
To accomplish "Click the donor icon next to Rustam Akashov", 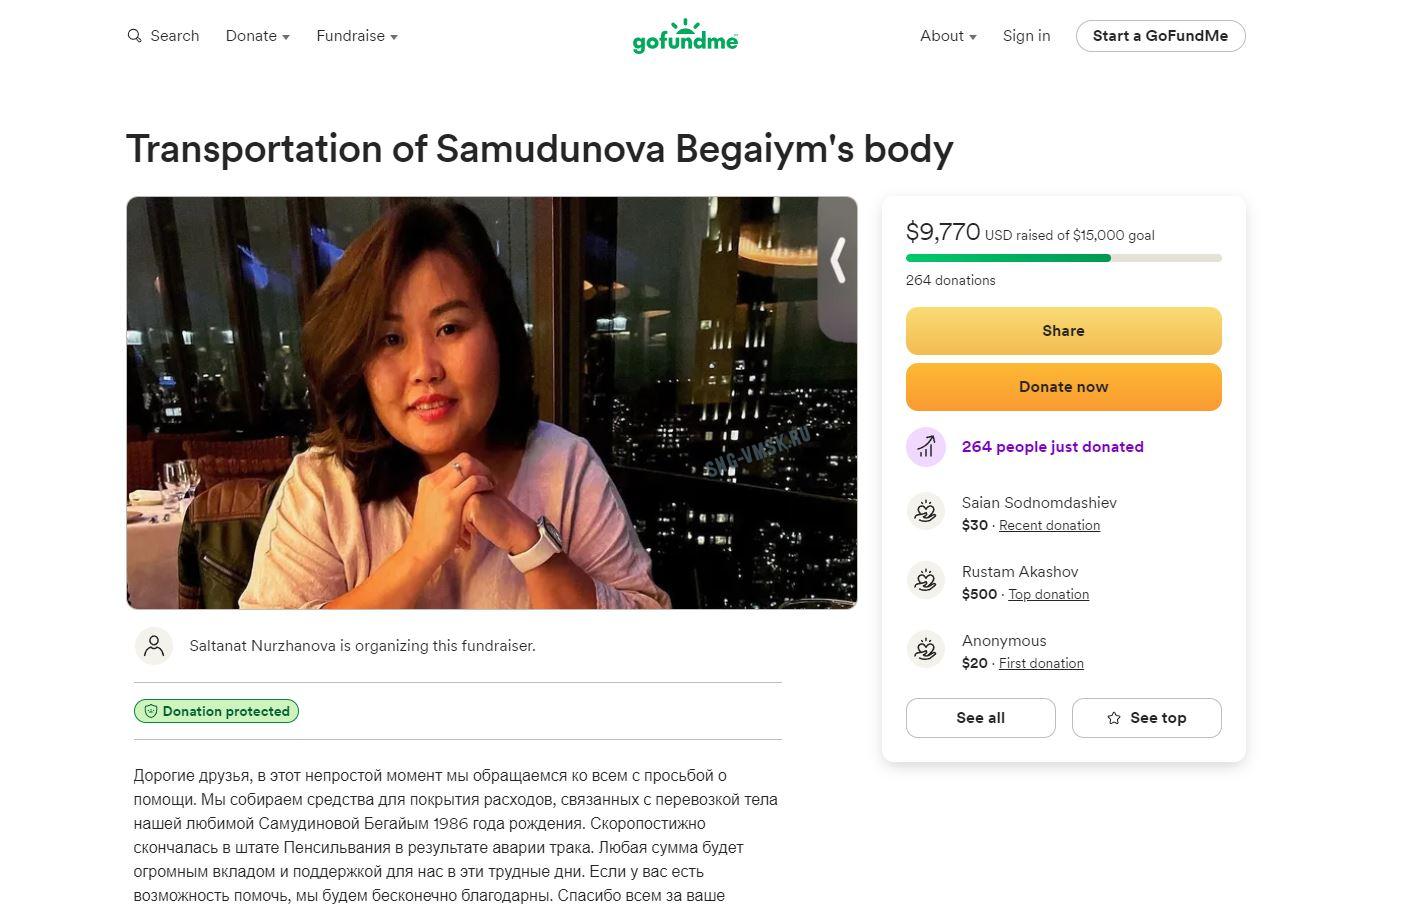I will pyautogui.click(x=926, y=581).
